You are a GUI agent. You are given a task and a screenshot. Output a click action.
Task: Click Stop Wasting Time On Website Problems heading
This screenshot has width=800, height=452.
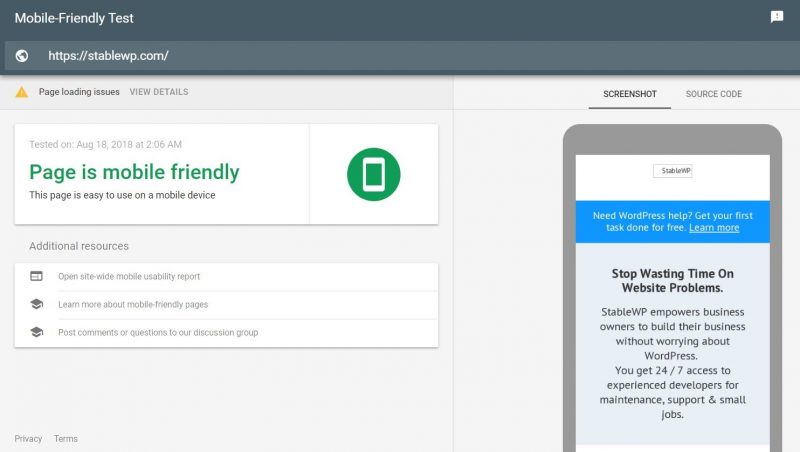click(x=672, y=281)
